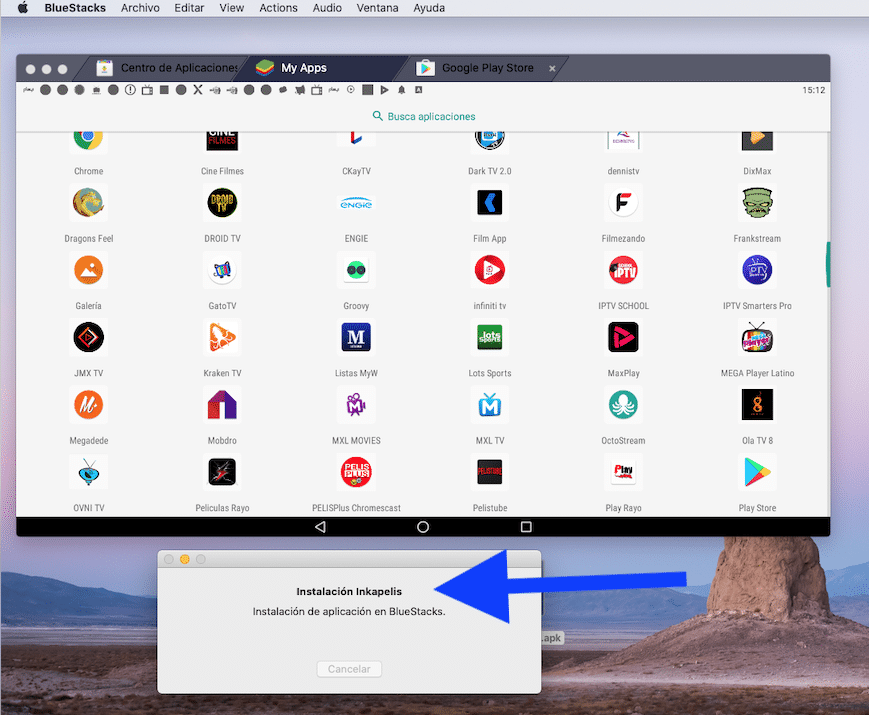The width and height of the screenshot is (869, 715).
Task: Open the Play Store app icon
Action: [757, 472]
